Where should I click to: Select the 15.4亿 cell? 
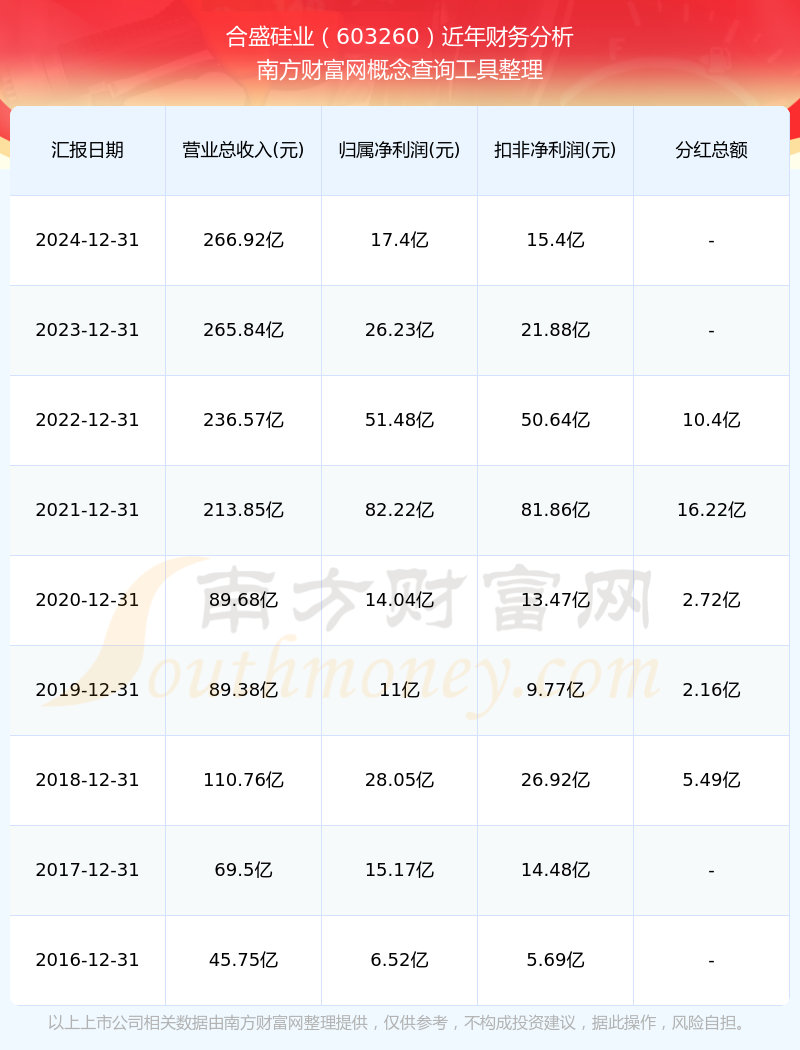point(556,240)
